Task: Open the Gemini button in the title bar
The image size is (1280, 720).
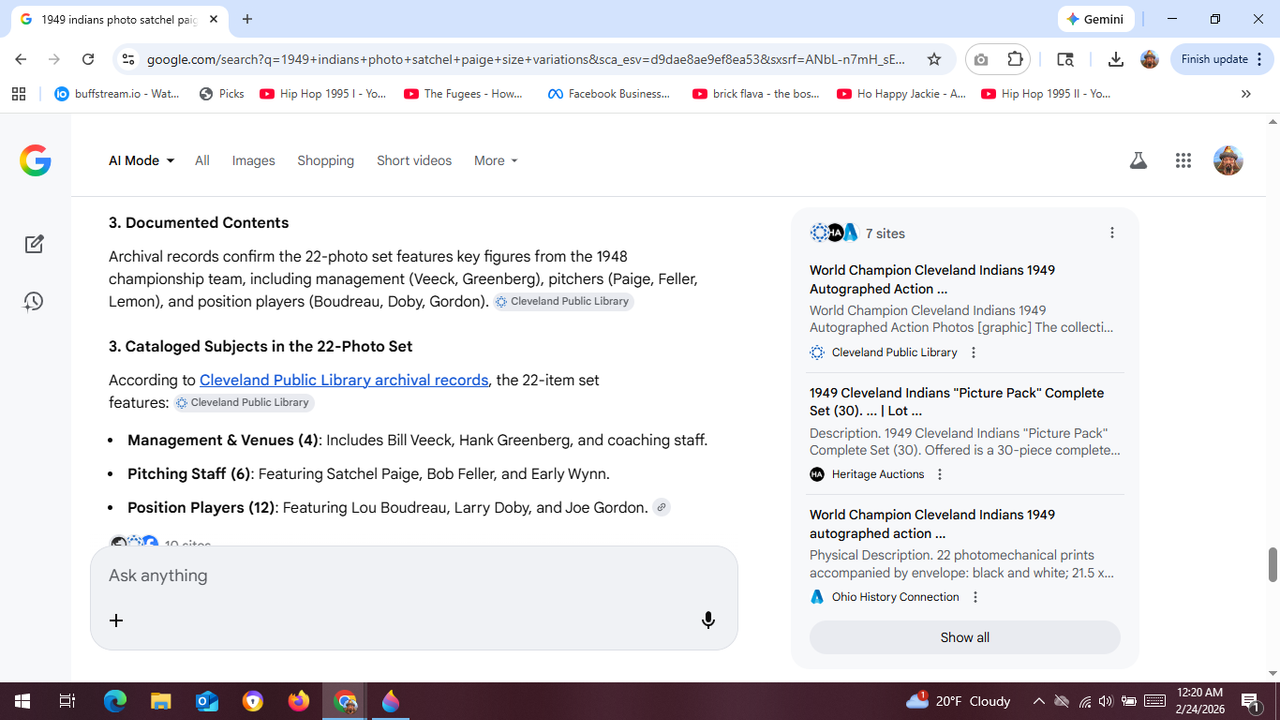Action: 1095,19
